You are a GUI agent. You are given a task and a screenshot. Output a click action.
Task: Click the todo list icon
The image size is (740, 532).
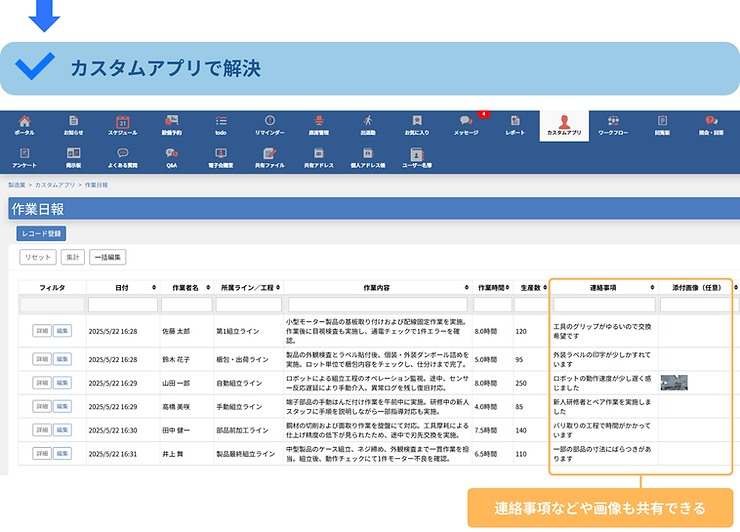click(x=221, y=125)
